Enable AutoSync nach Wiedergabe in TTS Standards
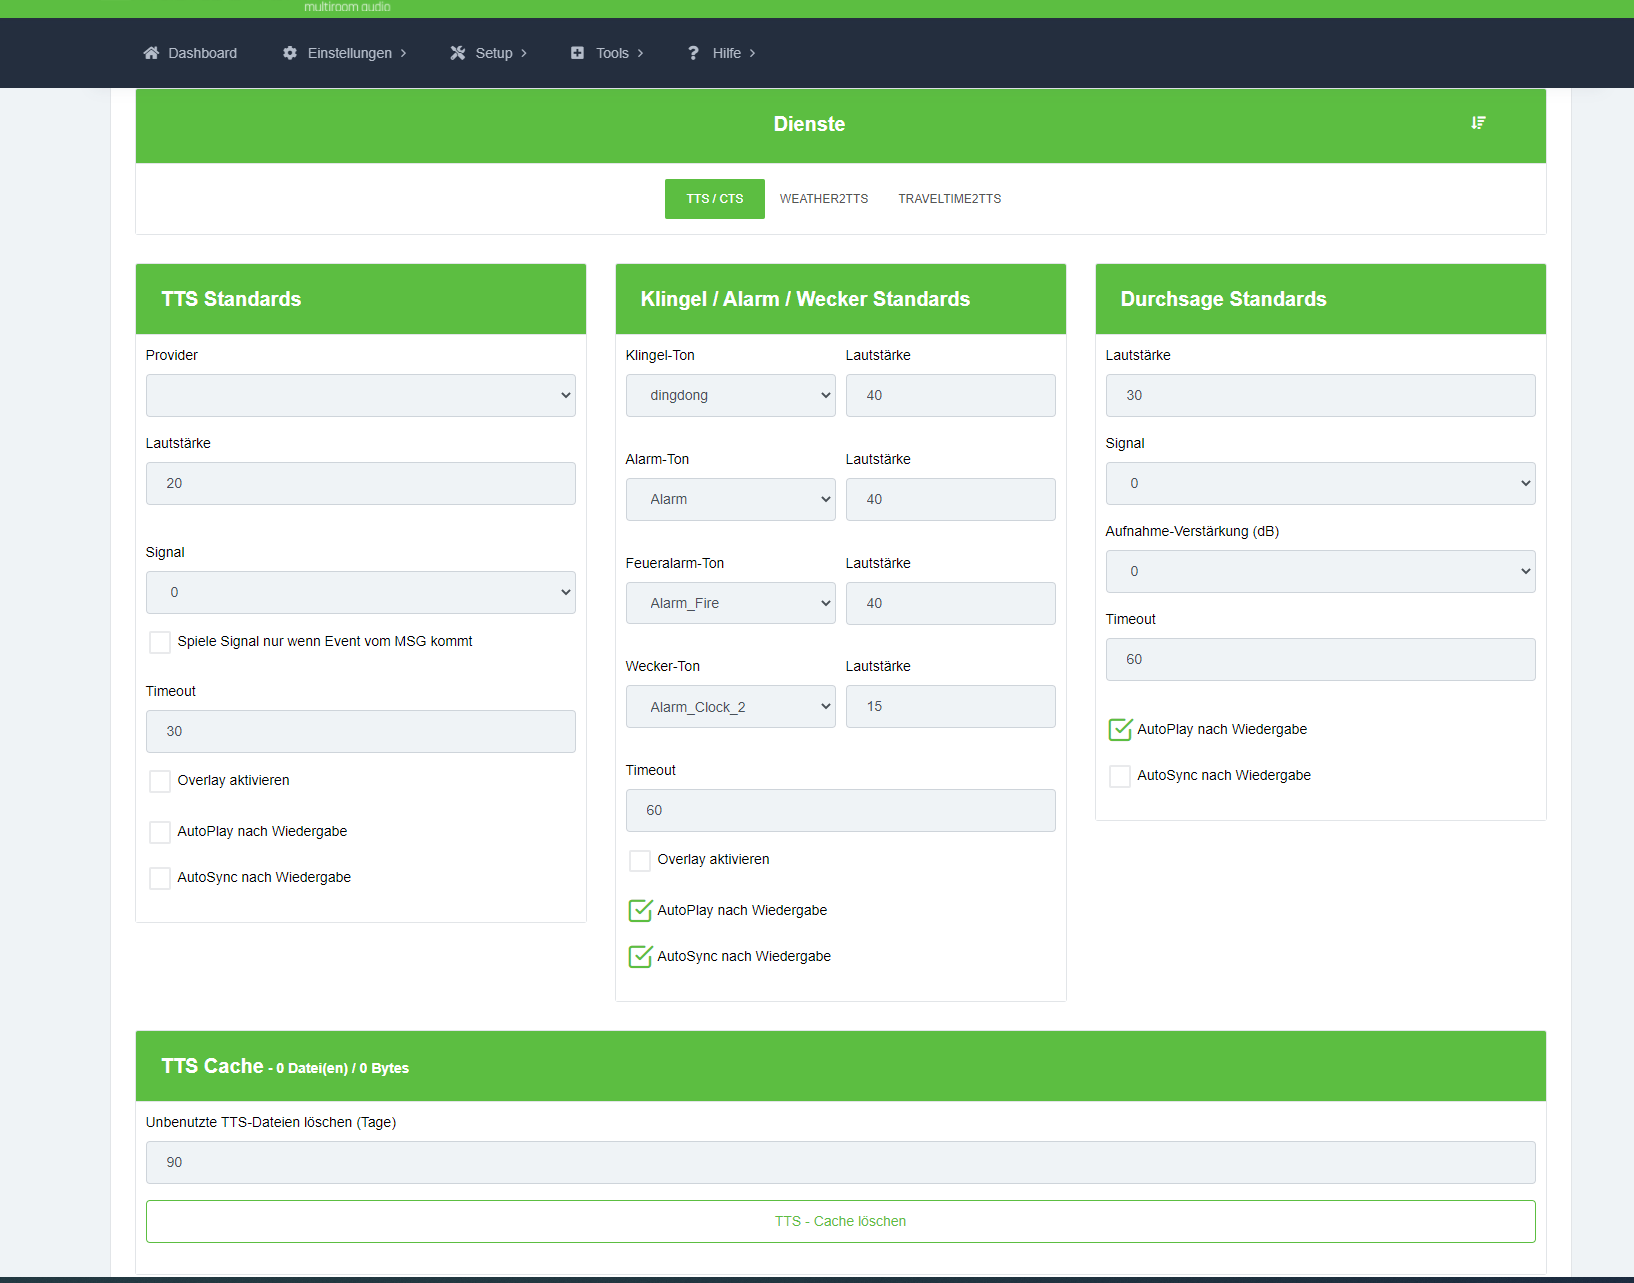Viewport: 1634px width, 1283px height. 160,878
